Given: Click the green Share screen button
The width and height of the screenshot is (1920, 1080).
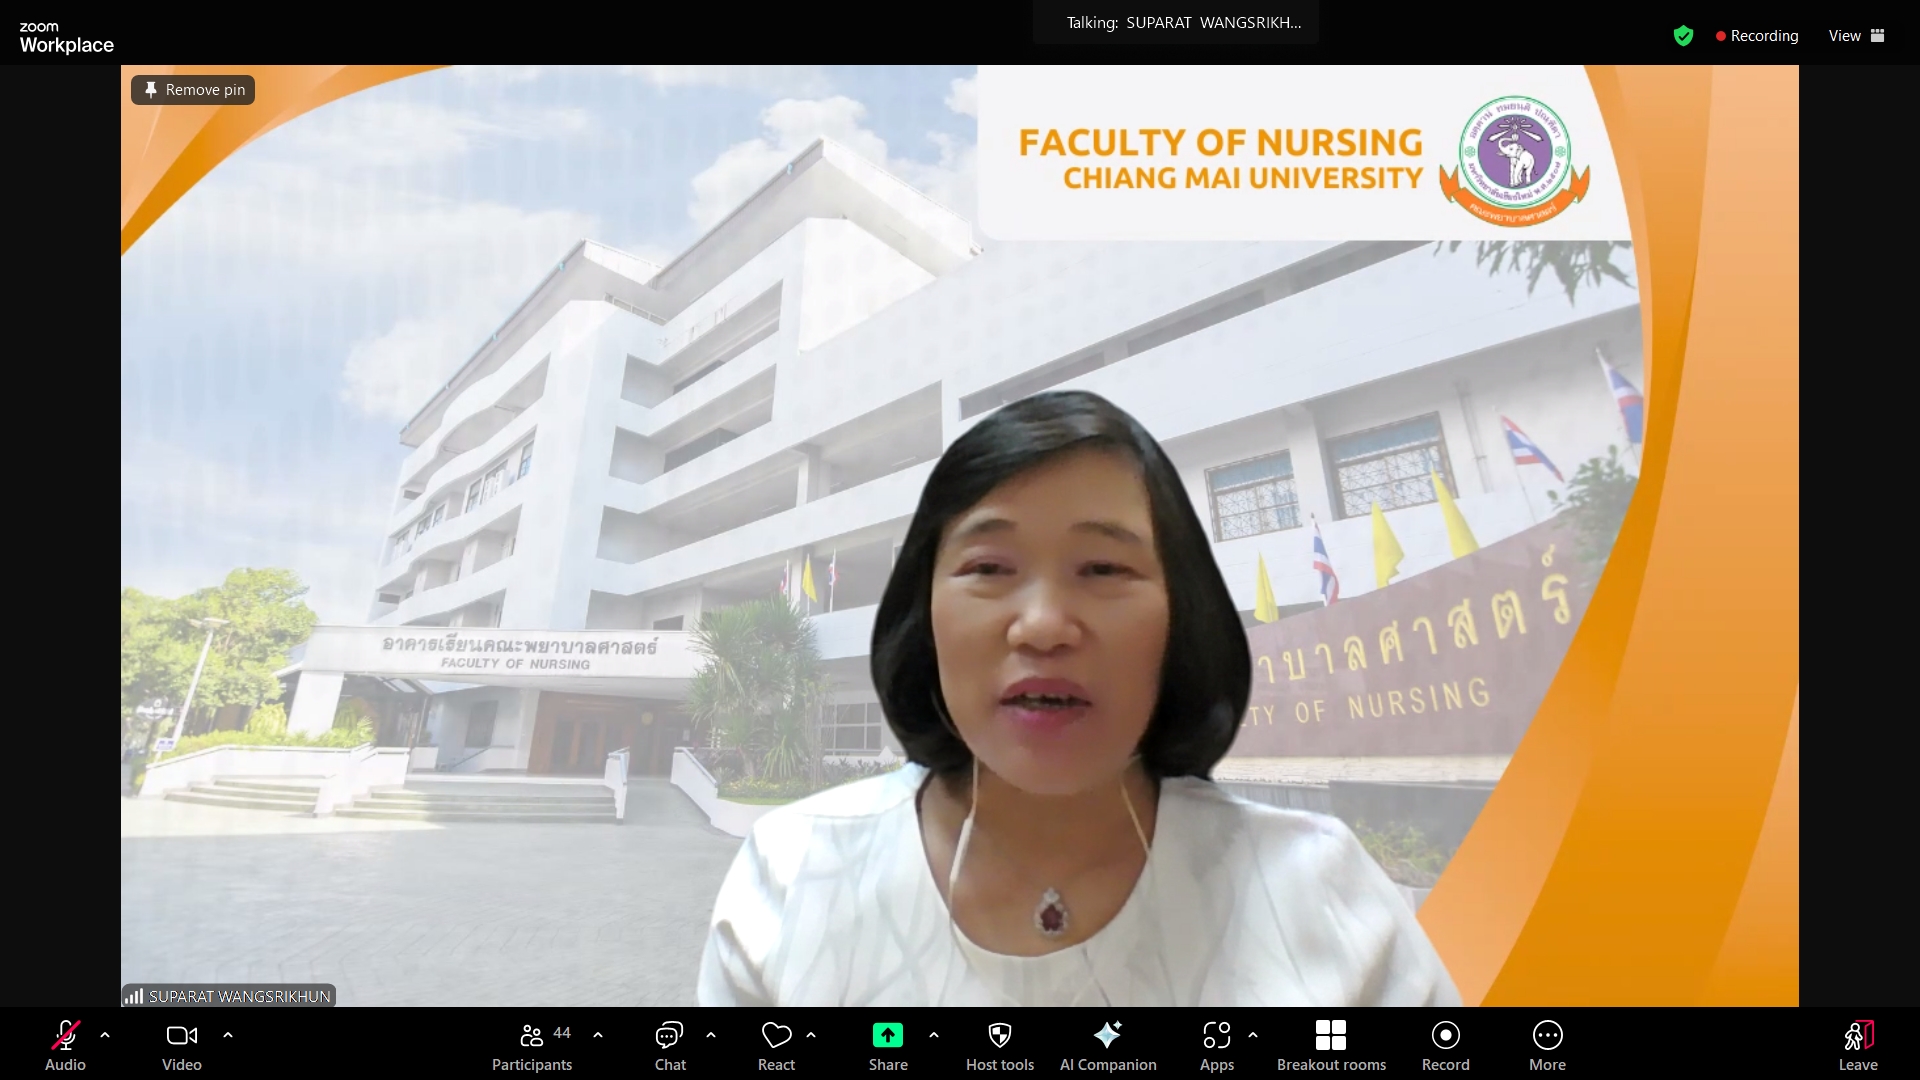Looking at the screenshot, I should 888,1045.
